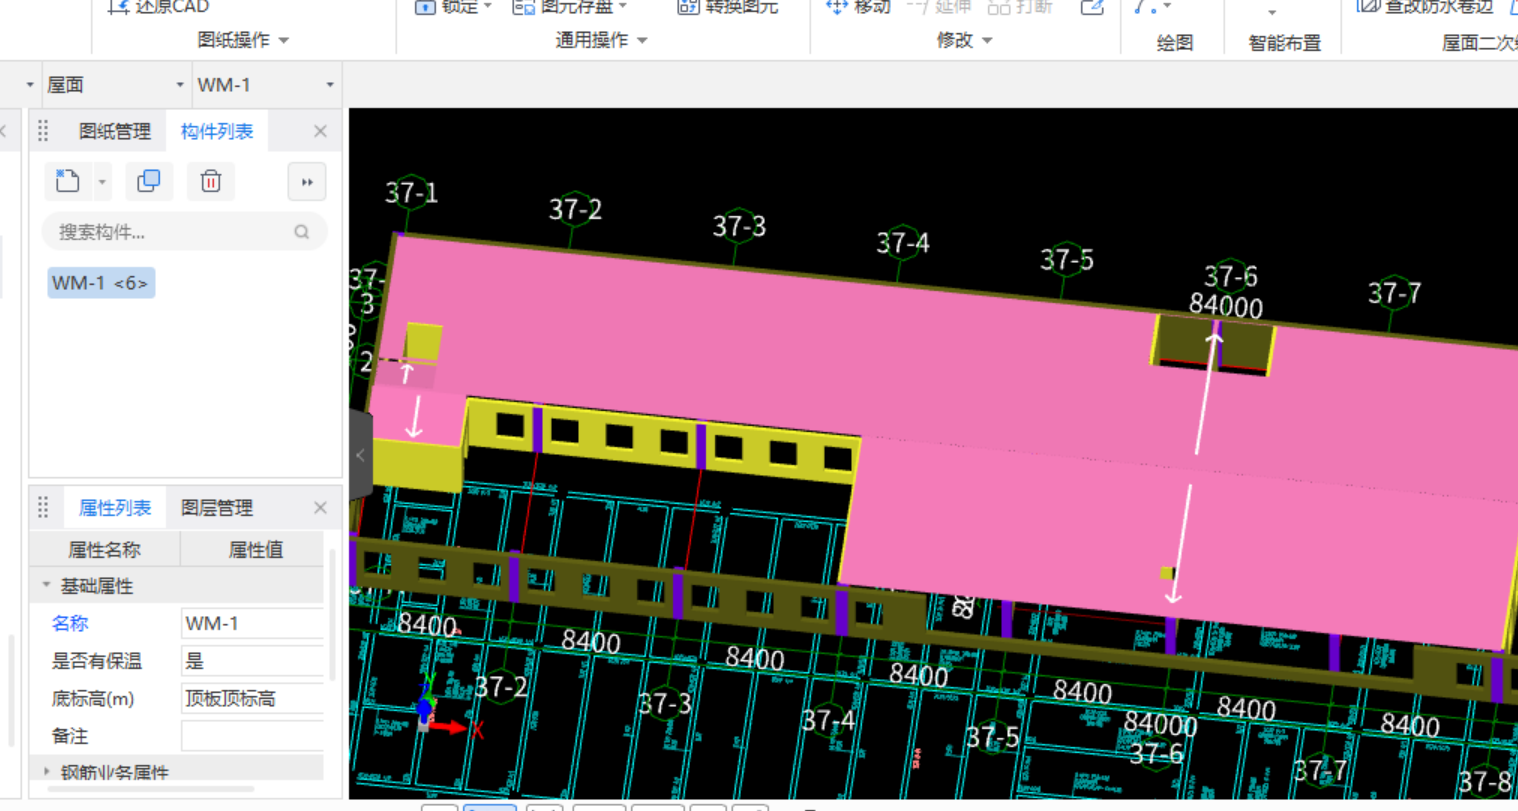Expand component list toolbar overflow
The image size is (1518, 811).
(307, 182)
